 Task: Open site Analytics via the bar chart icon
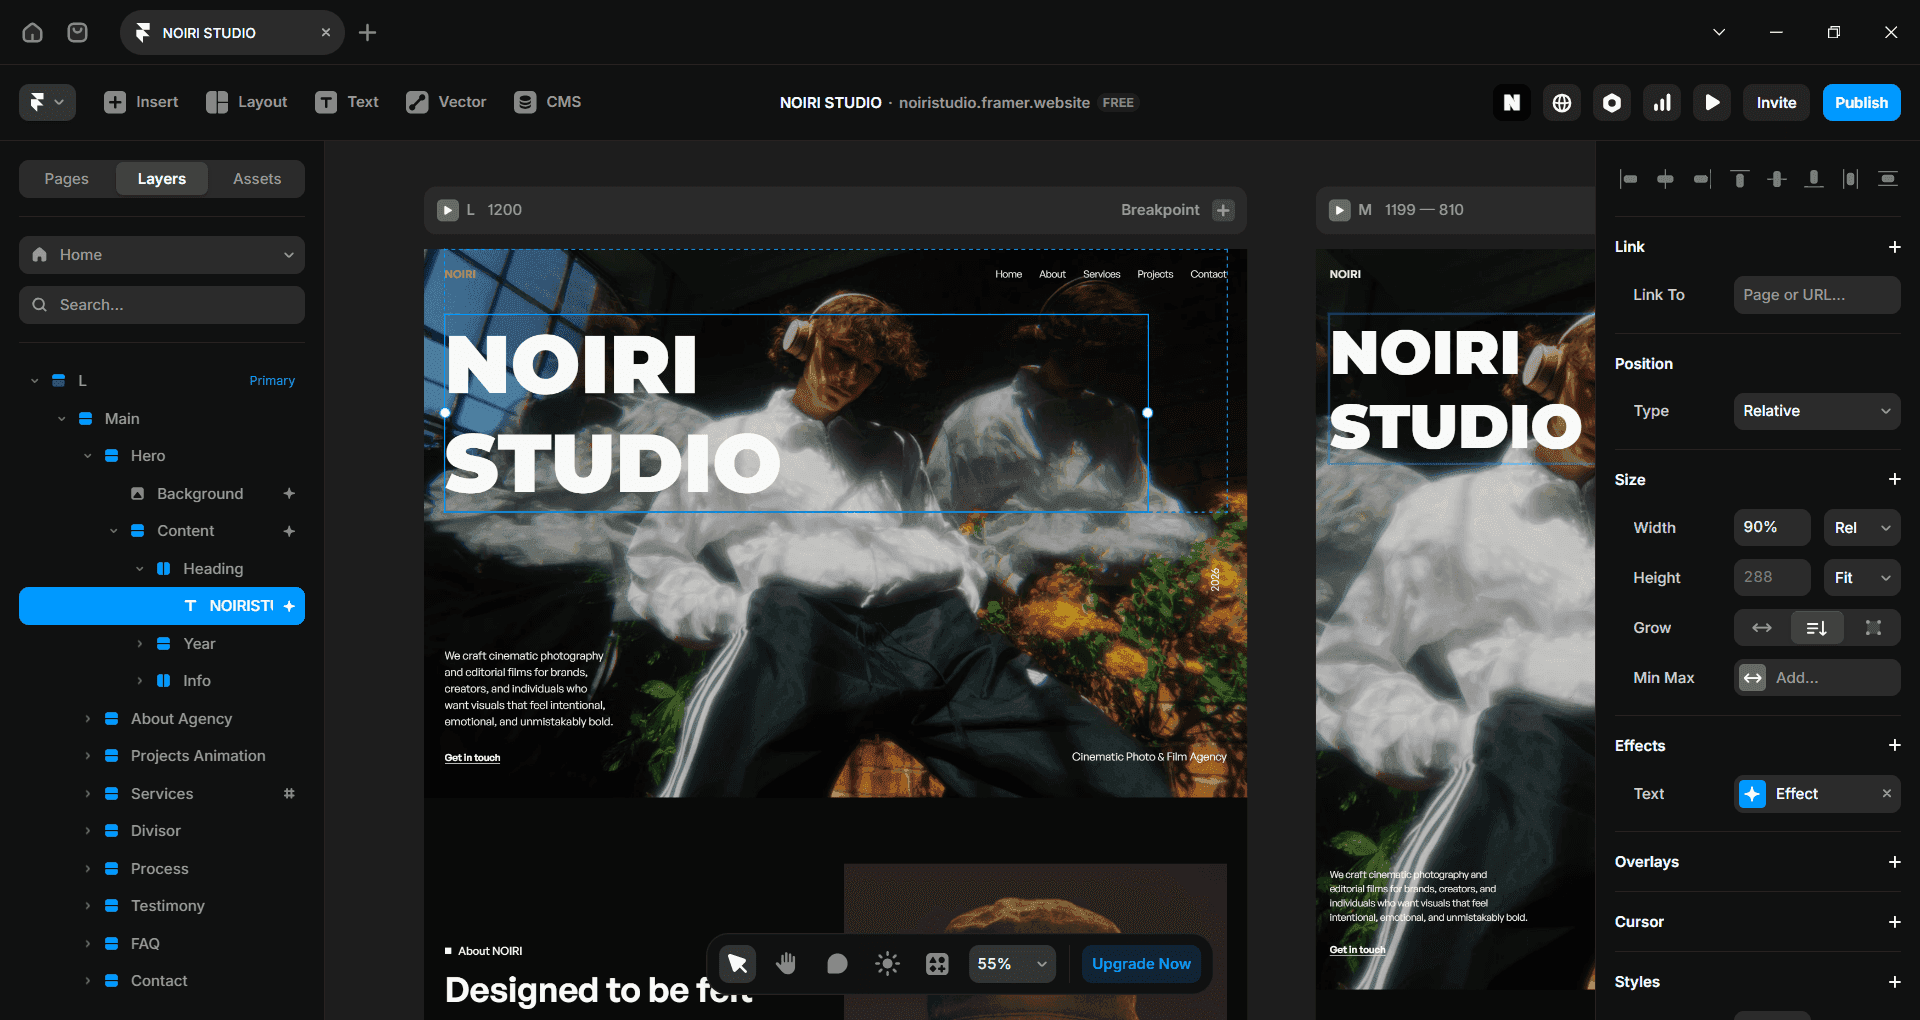(1661, 102)
